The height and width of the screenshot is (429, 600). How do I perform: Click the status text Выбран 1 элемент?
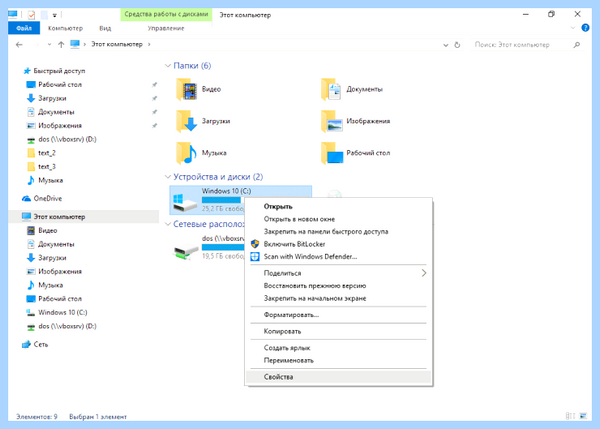point(98,417)
